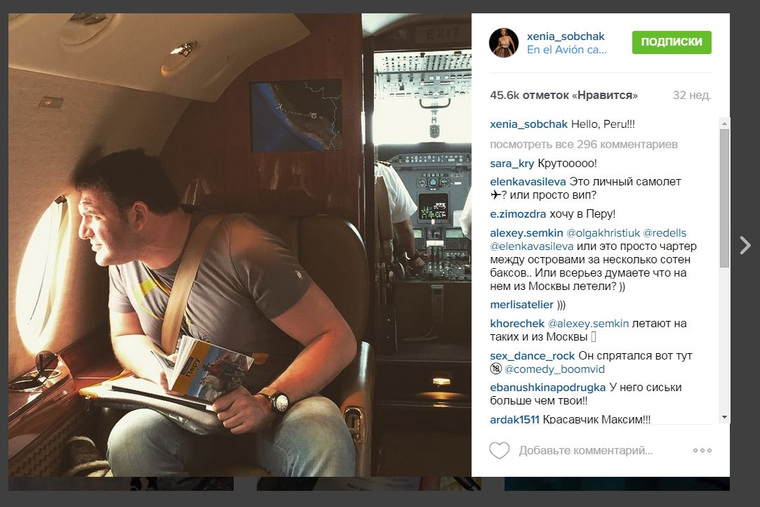760x507 pixels.
Task: Open ardak1511 commenter profile
Action: pos(514,420)
